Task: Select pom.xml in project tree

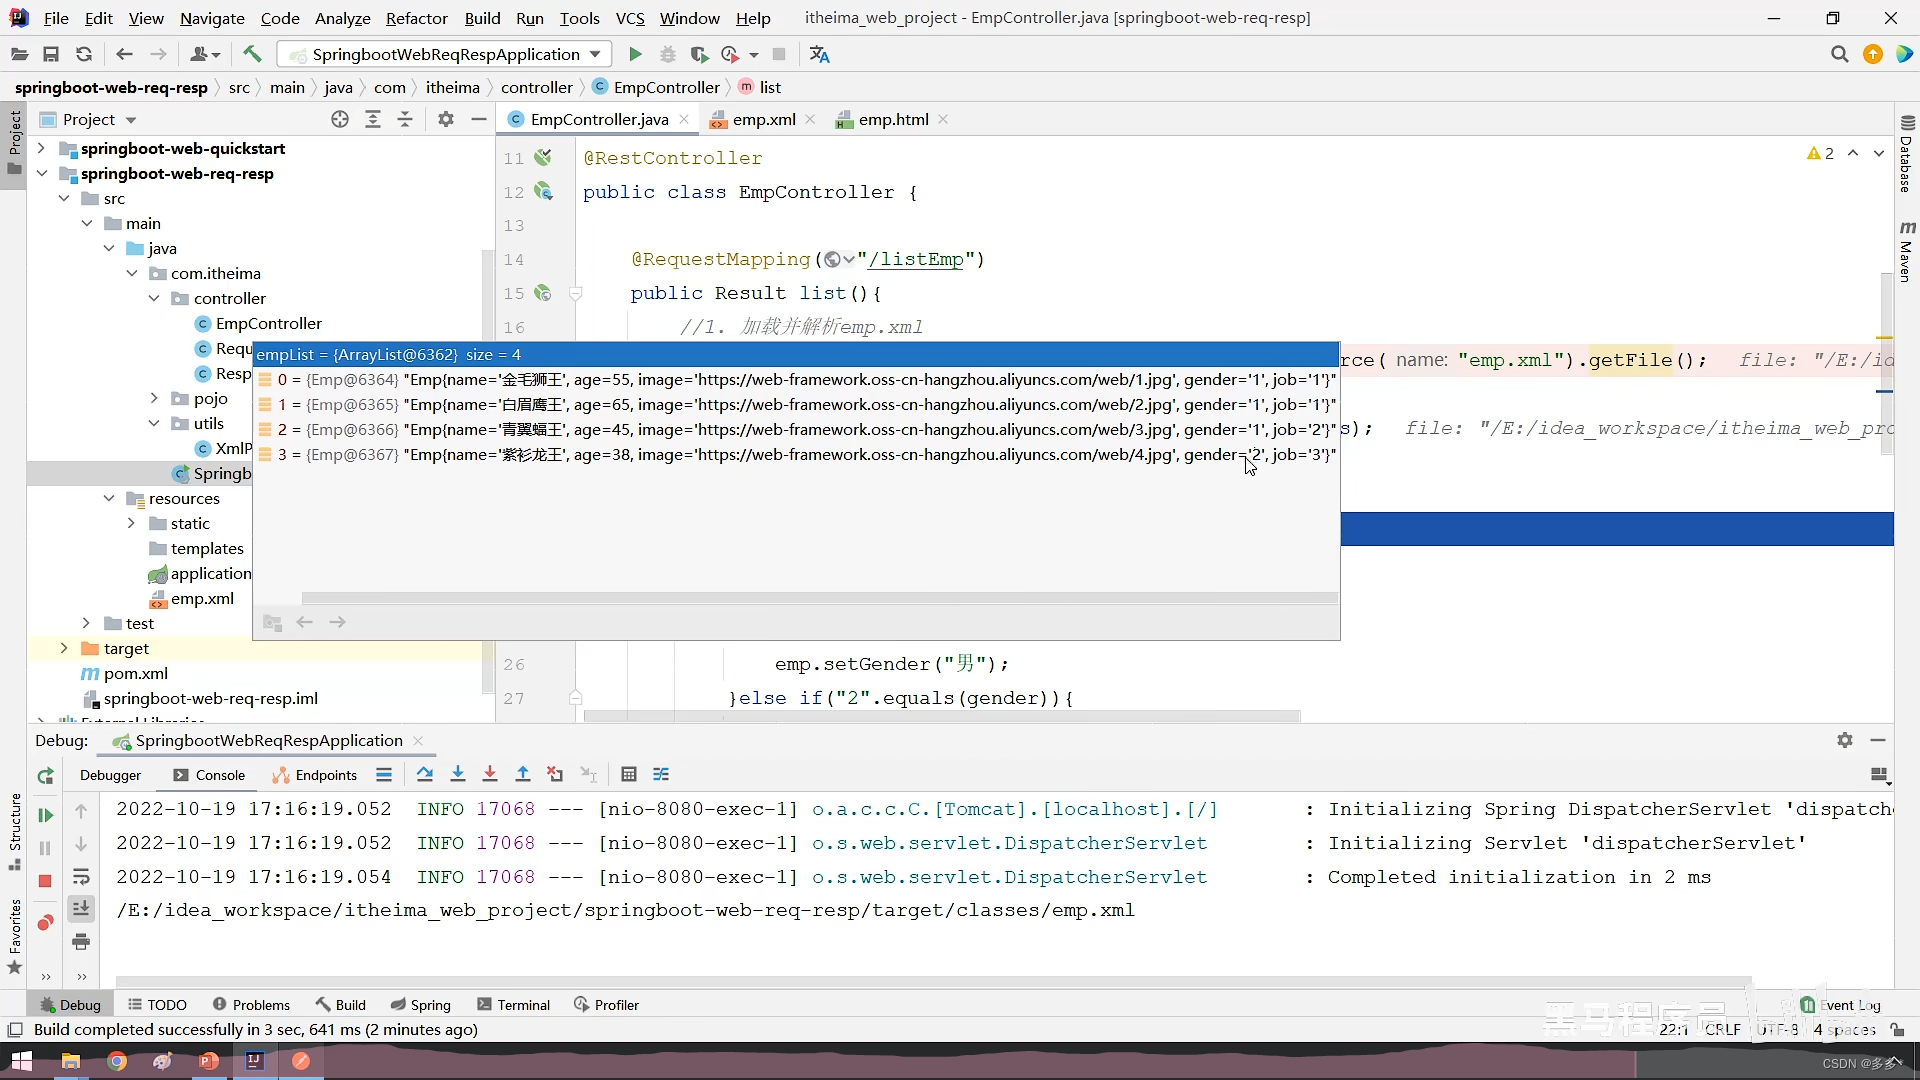Action: pos(135,673)
